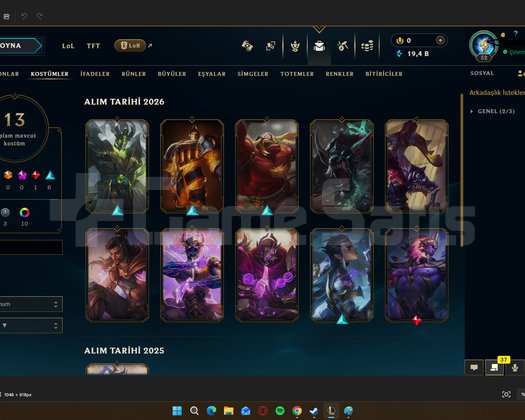Select the BİTİRİCİLER tab
525x420 pixels.
click(x=384, y=74)
